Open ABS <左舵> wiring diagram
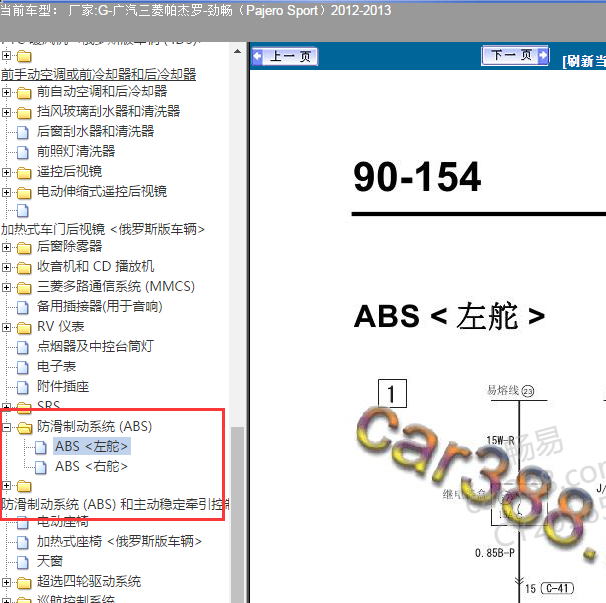The height and width of the screenshot is (603, 606). [x=92, y=446]
